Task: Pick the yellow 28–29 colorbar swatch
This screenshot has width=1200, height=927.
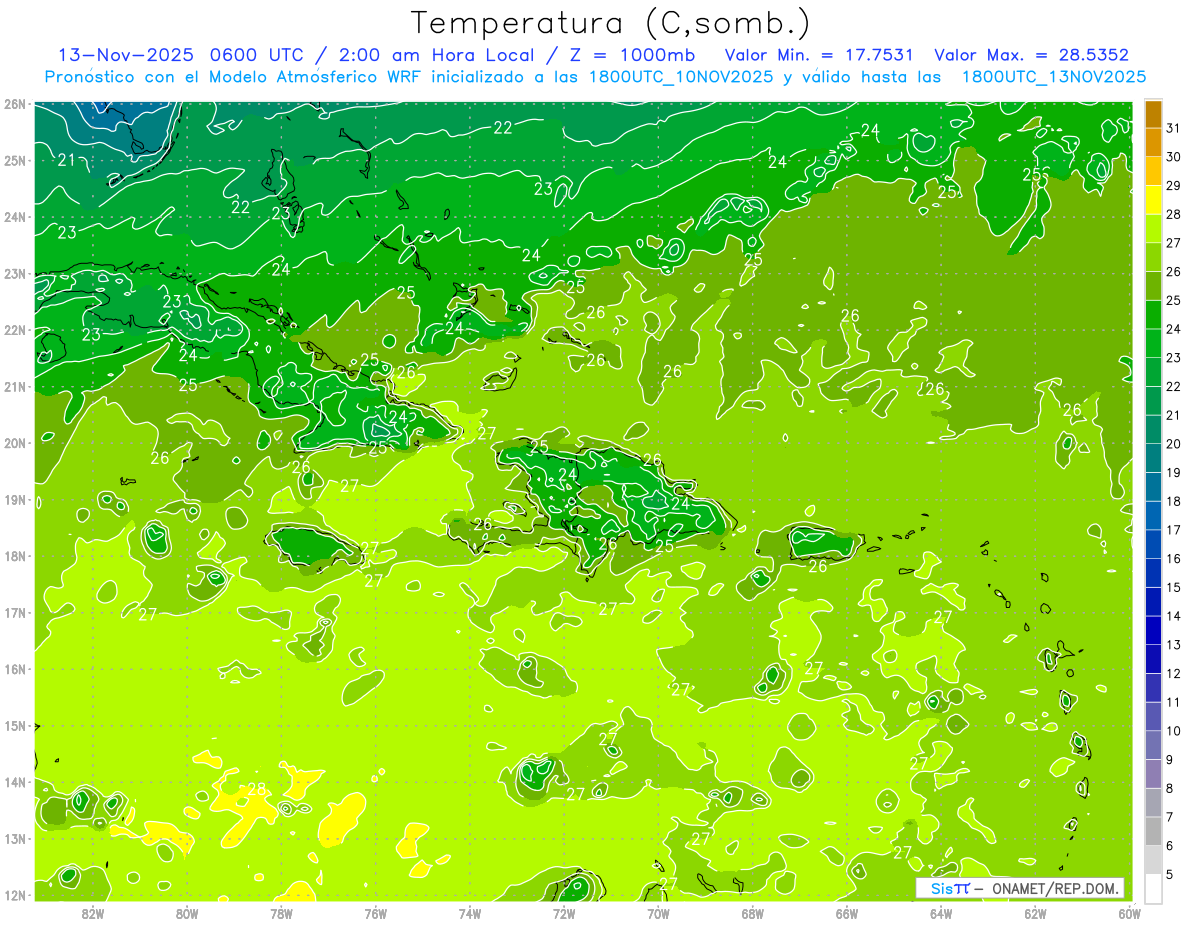Action: point(1153,200)
